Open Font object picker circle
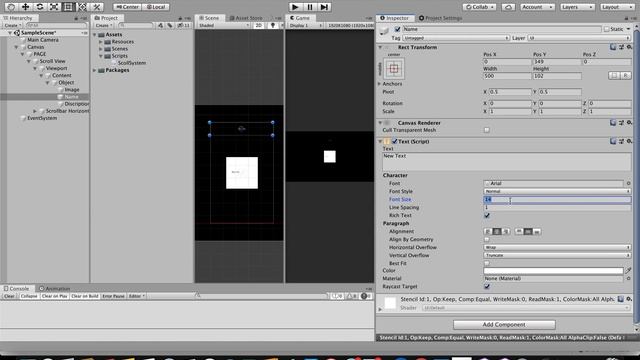The image size is (640, 360). (629, 184)
